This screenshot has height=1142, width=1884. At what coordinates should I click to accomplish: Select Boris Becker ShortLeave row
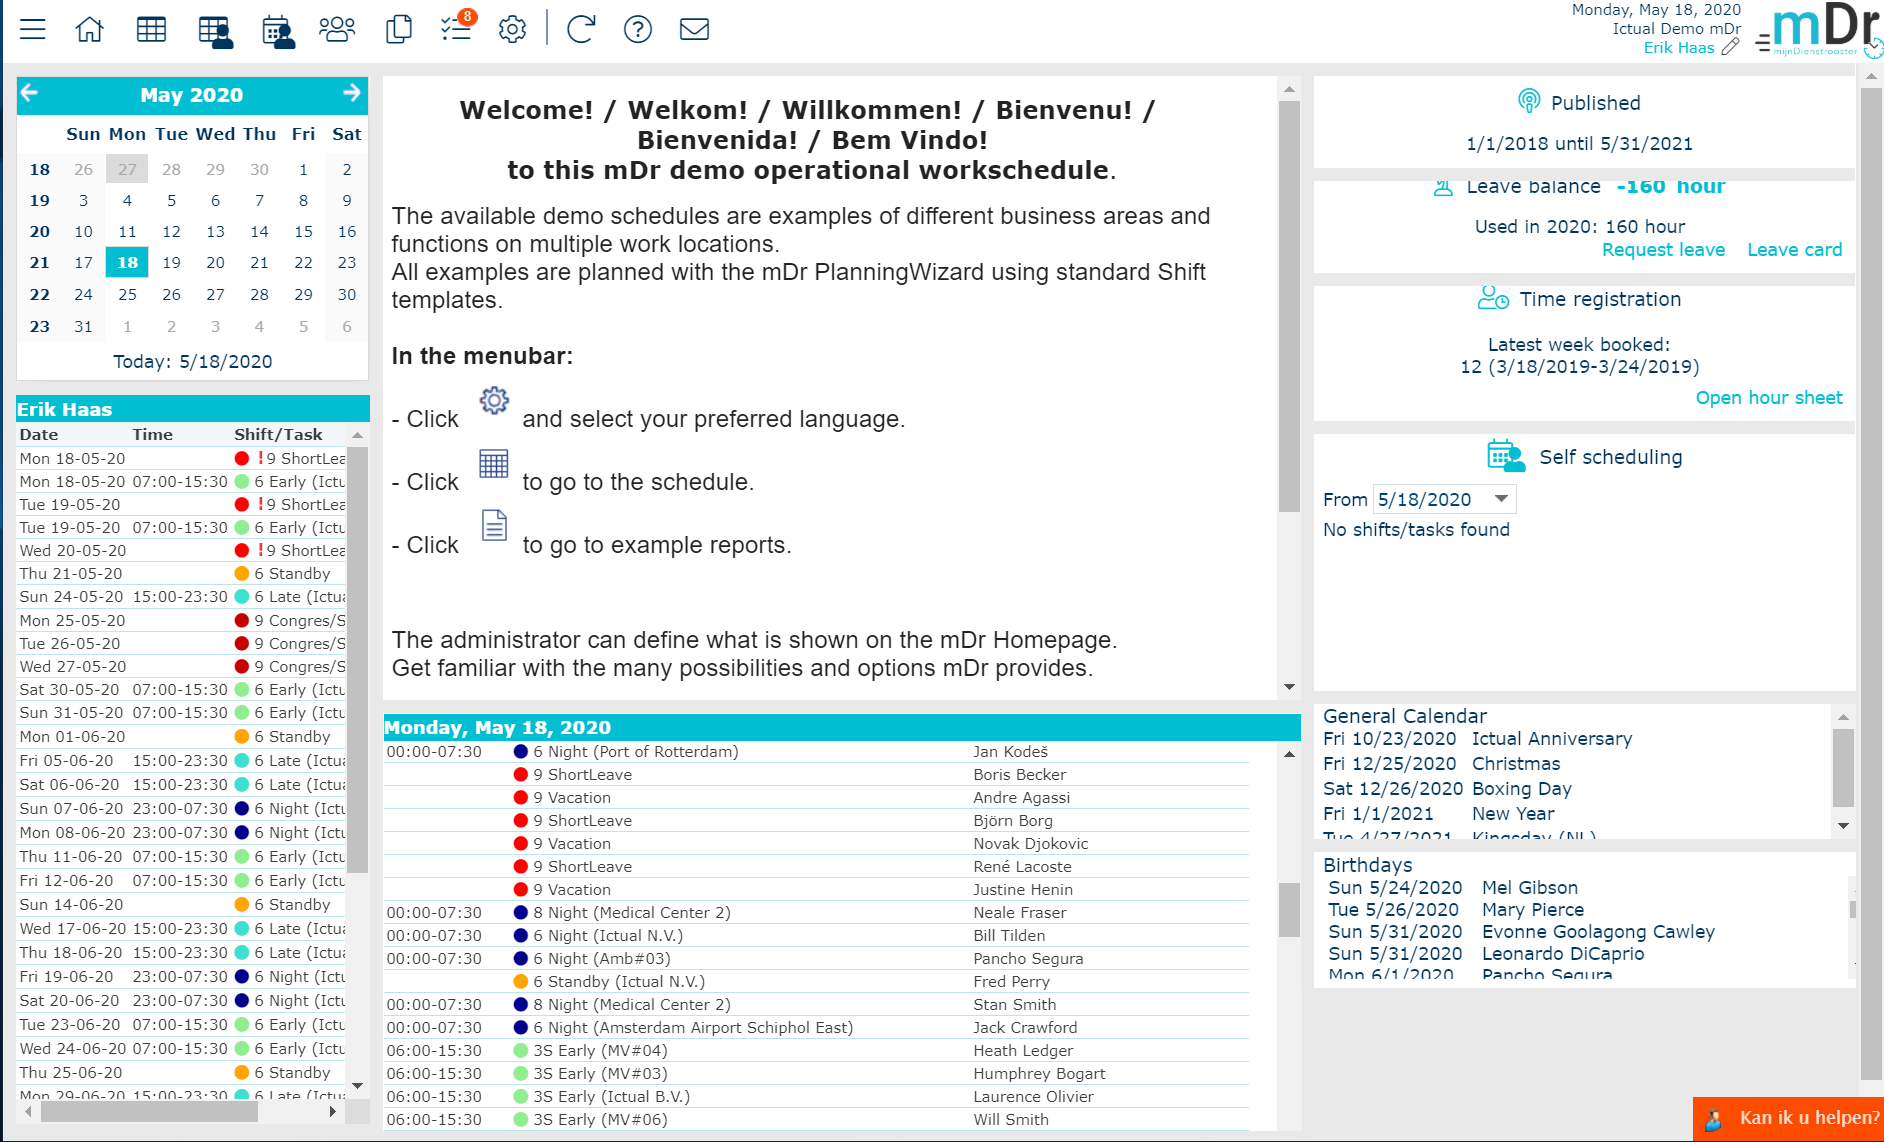[816, 774]
